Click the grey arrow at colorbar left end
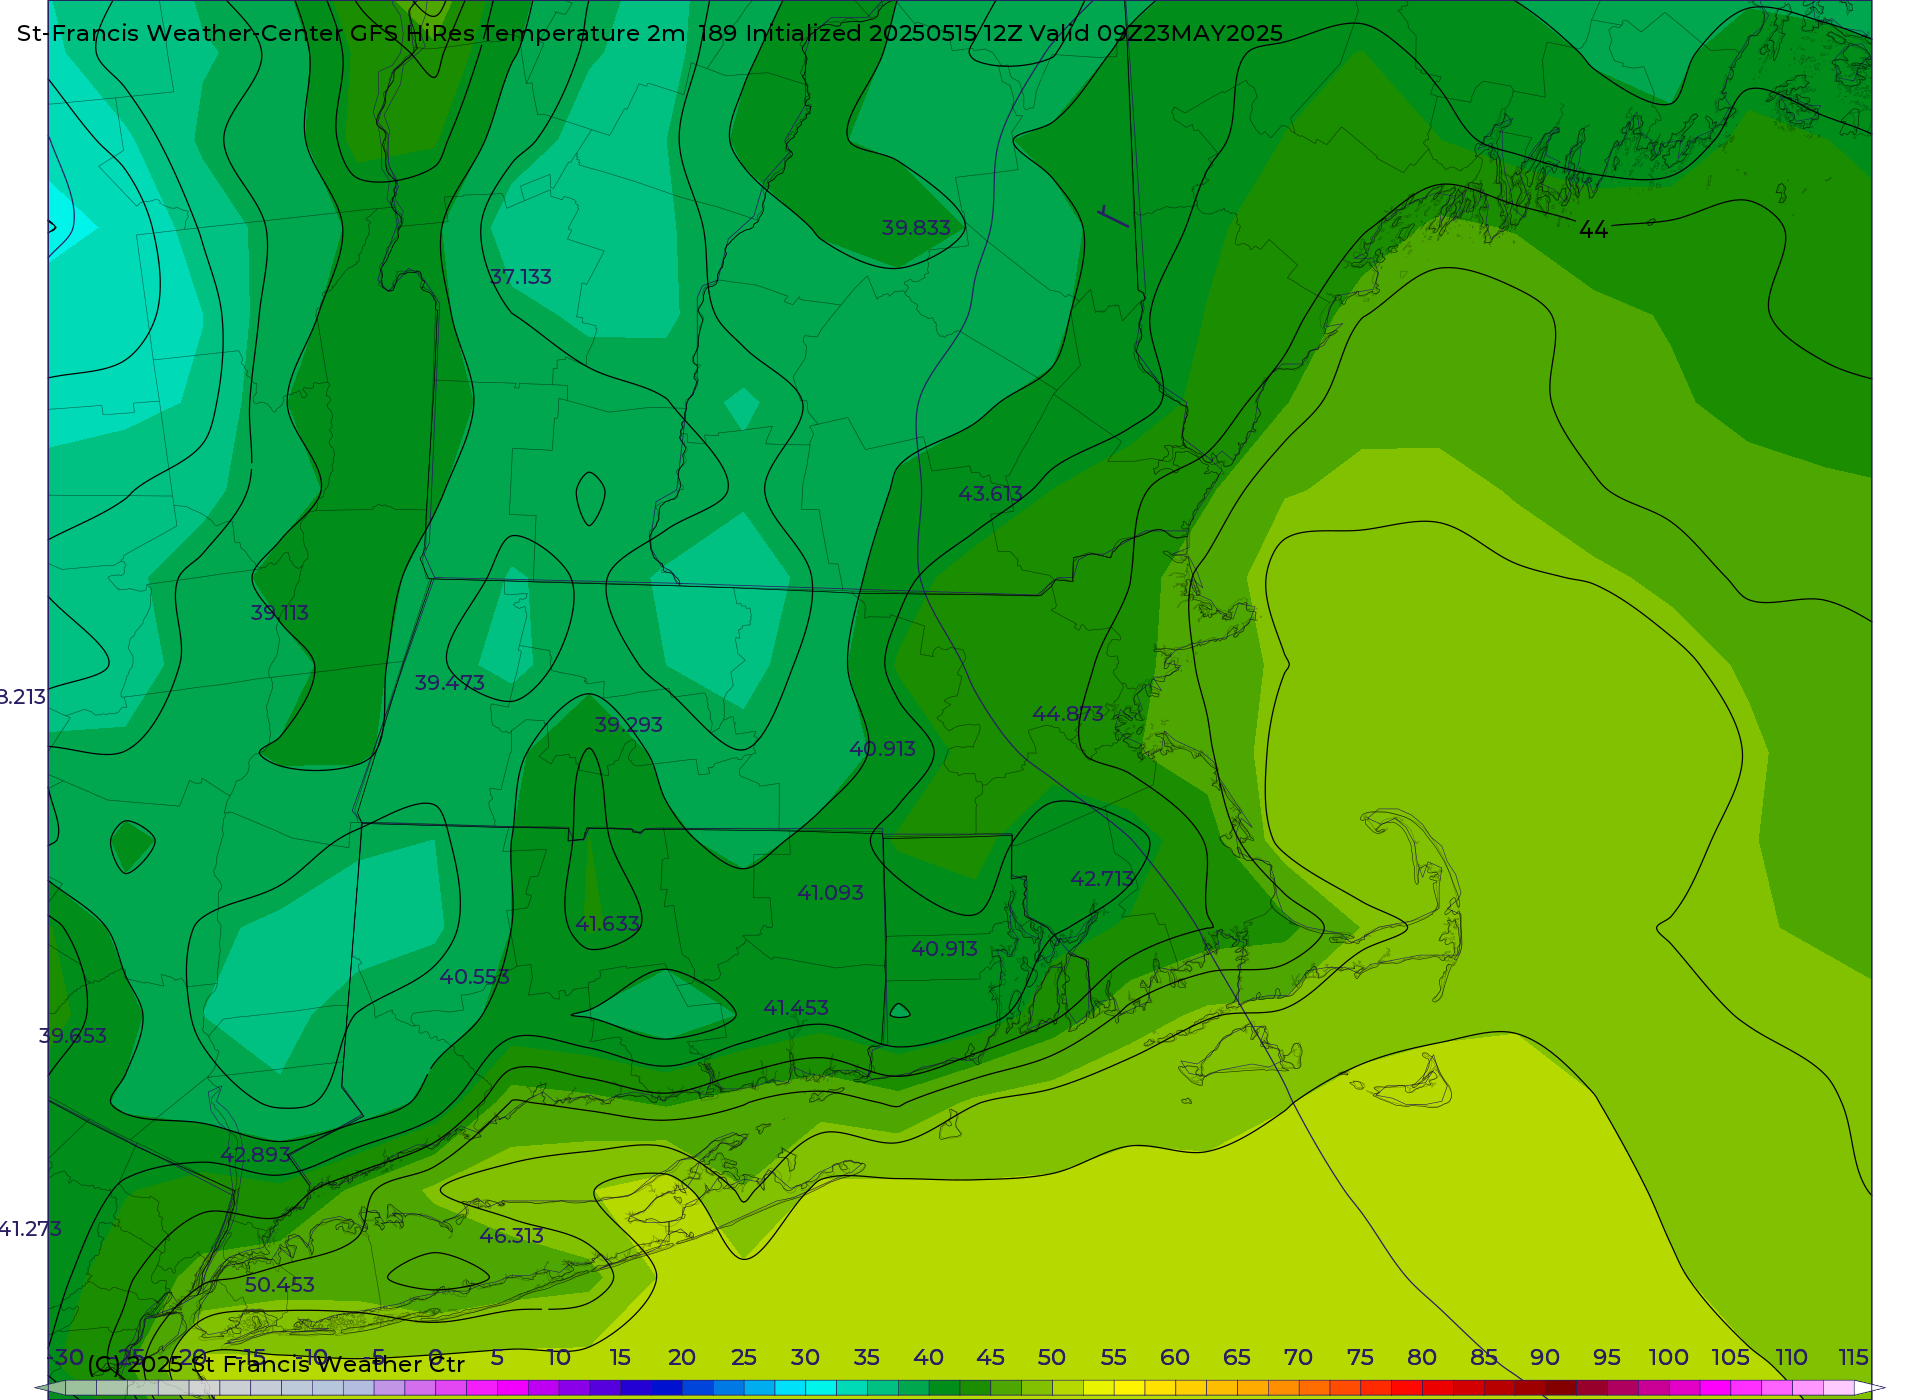Viewport: 1920px width, 1400px height. tap(50, 1388)
